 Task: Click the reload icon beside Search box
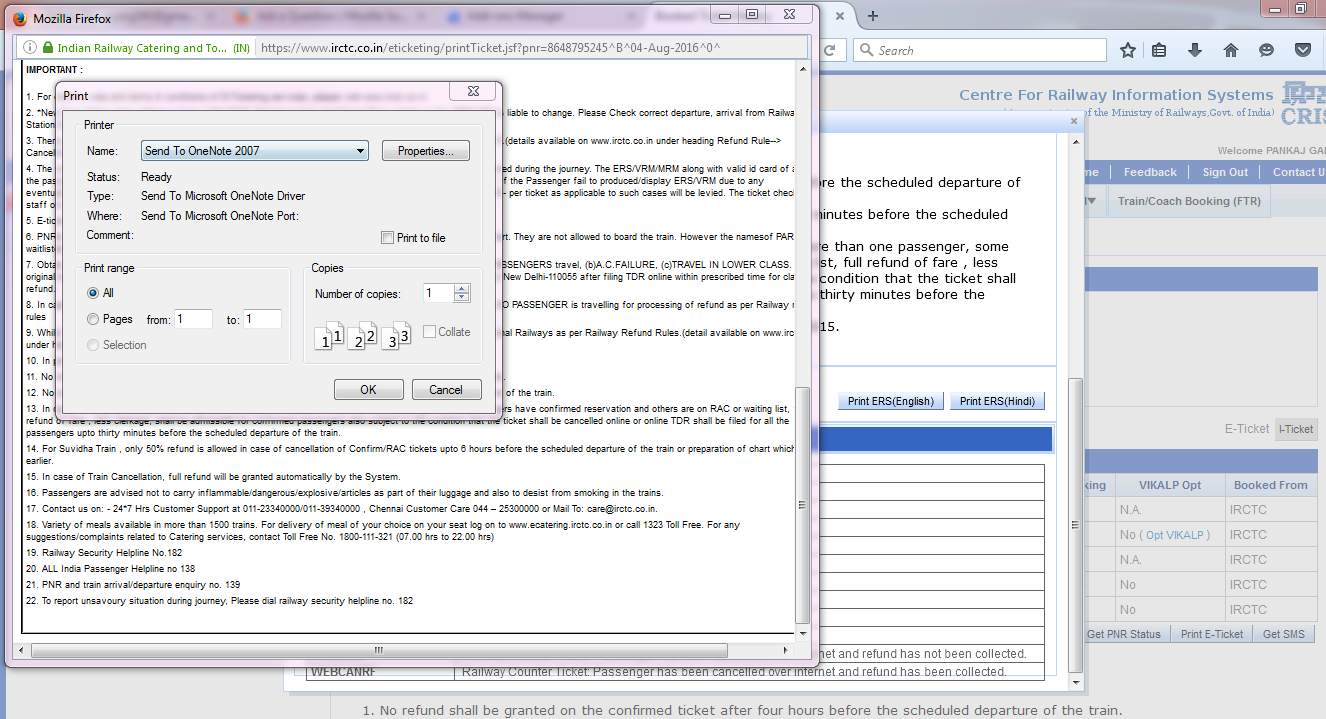coord(830,50)
